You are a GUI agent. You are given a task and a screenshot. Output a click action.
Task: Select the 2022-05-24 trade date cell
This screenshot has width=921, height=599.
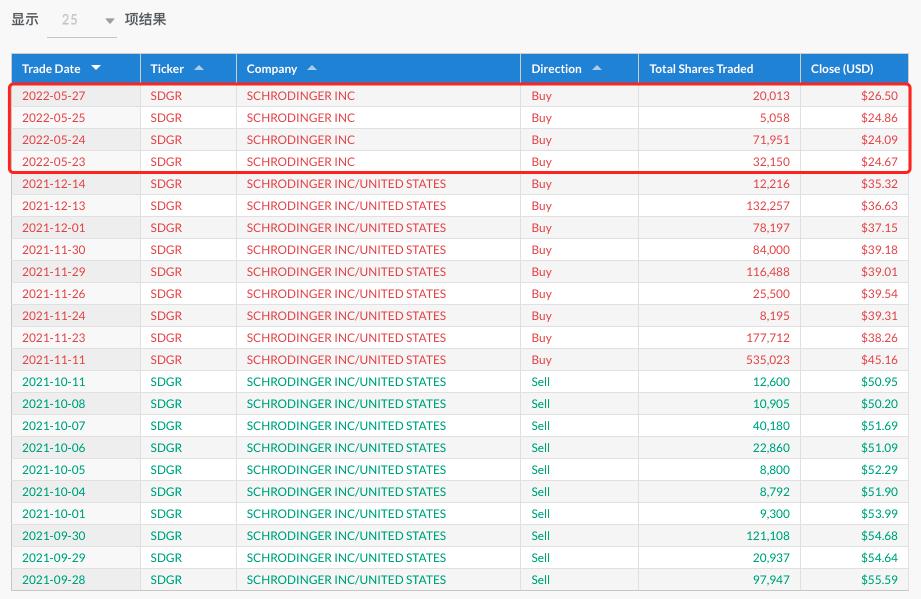[53, 140]
